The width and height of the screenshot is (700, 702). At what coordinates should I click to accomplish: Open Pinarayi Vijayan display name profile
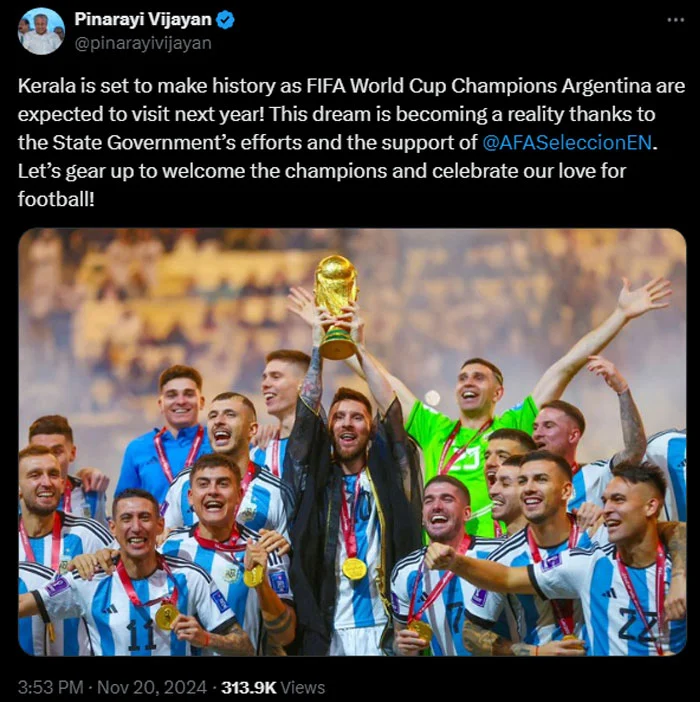click(x=143, y=19)
